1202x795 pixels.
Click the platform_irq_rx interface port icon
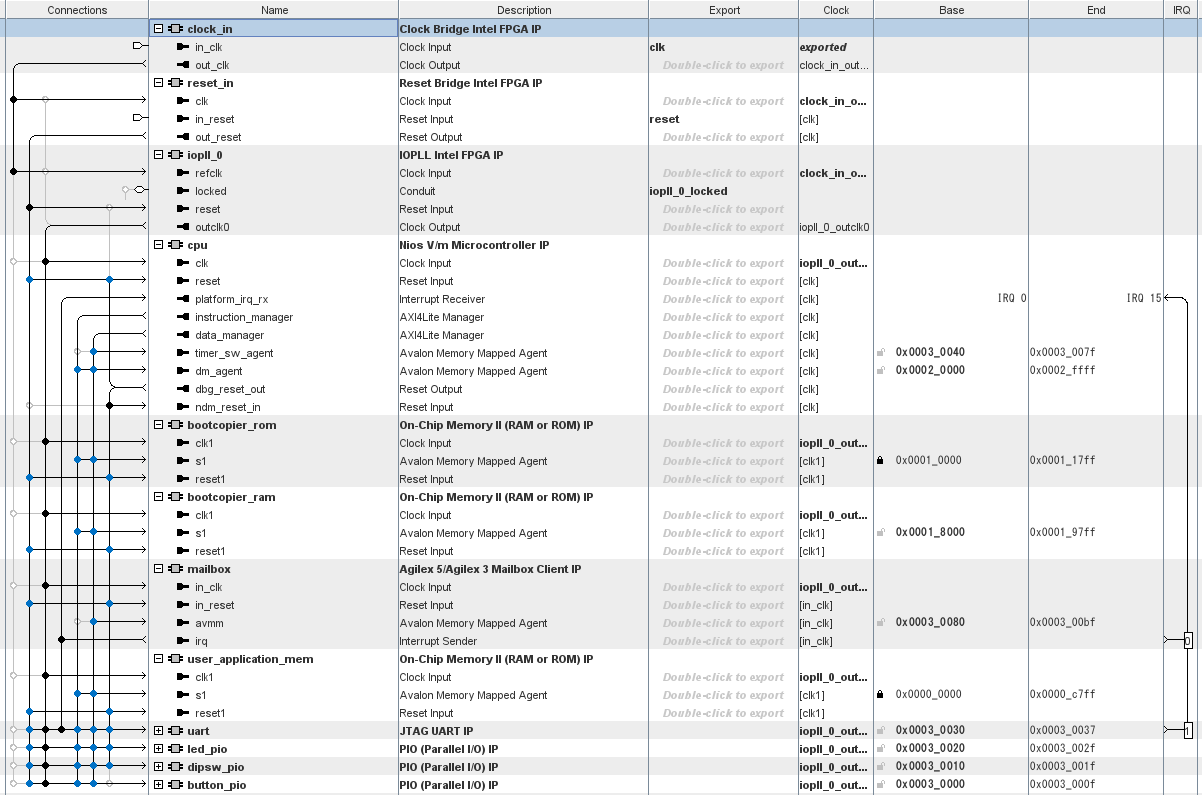[x=183, y=299]
